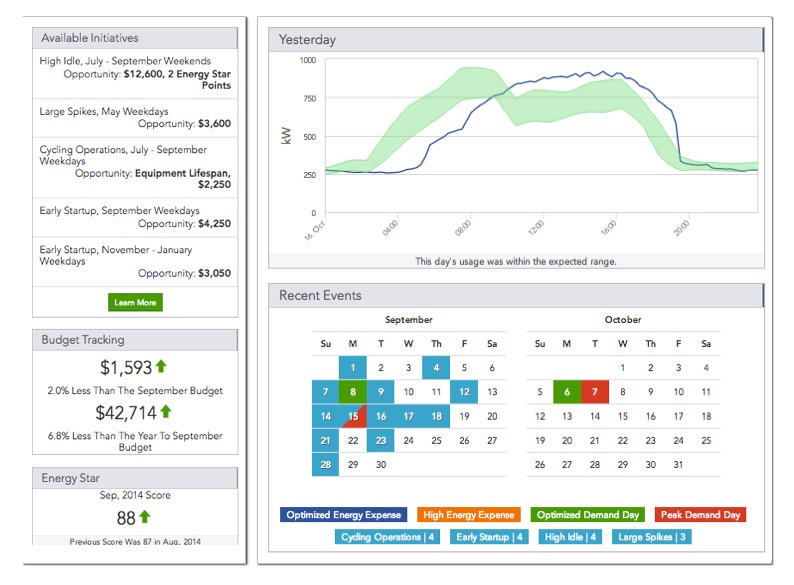Viewport: 794px width, 585px height.
Task: Select the Cycling Operations July-September Weekdays initiative
Action: click(x=135, y=166)
